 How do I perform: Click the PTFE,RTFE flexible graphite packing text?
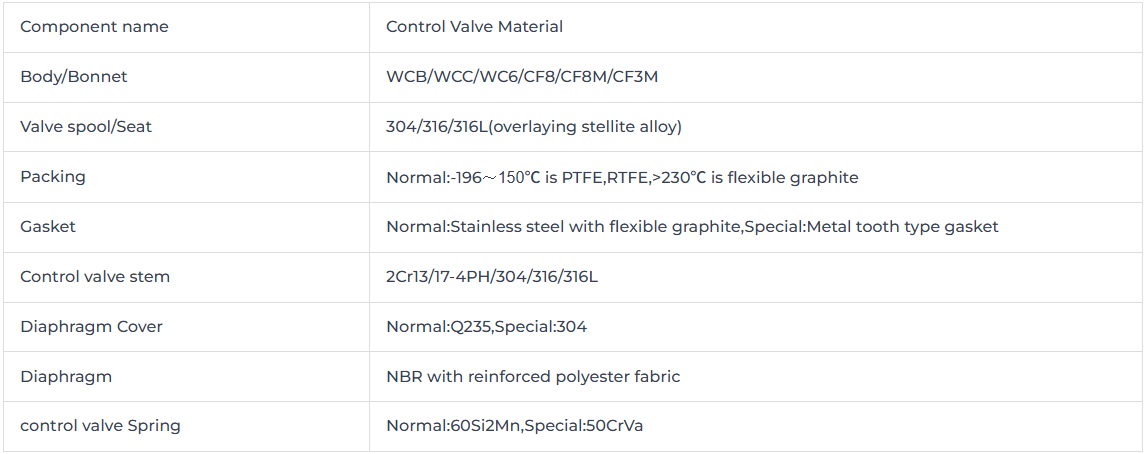pos(622,177)
